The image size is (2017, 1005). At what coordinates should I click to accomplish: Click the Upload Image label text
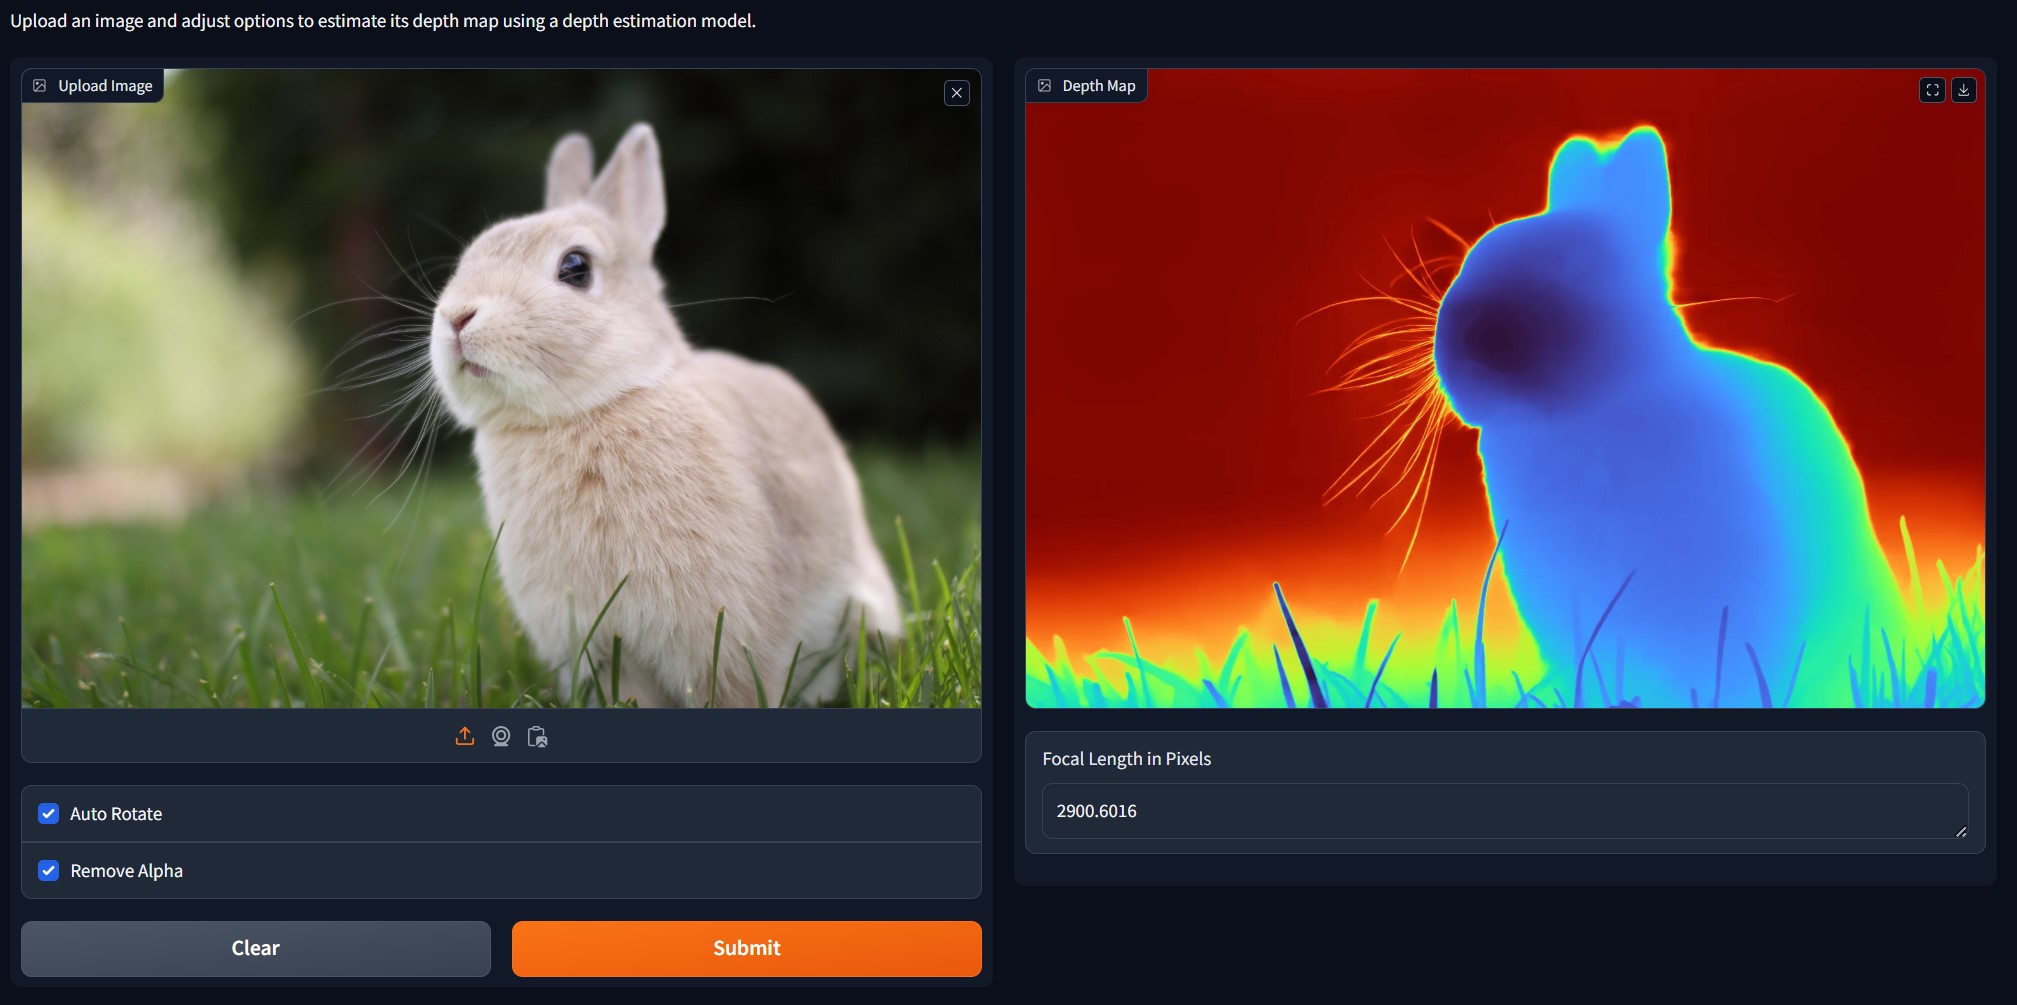105,86
